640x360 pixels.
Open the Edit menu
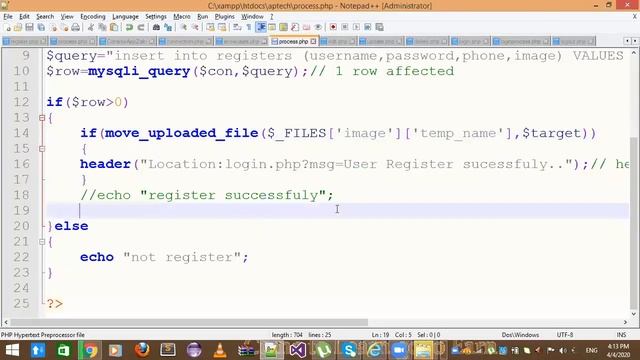(24, 16)
